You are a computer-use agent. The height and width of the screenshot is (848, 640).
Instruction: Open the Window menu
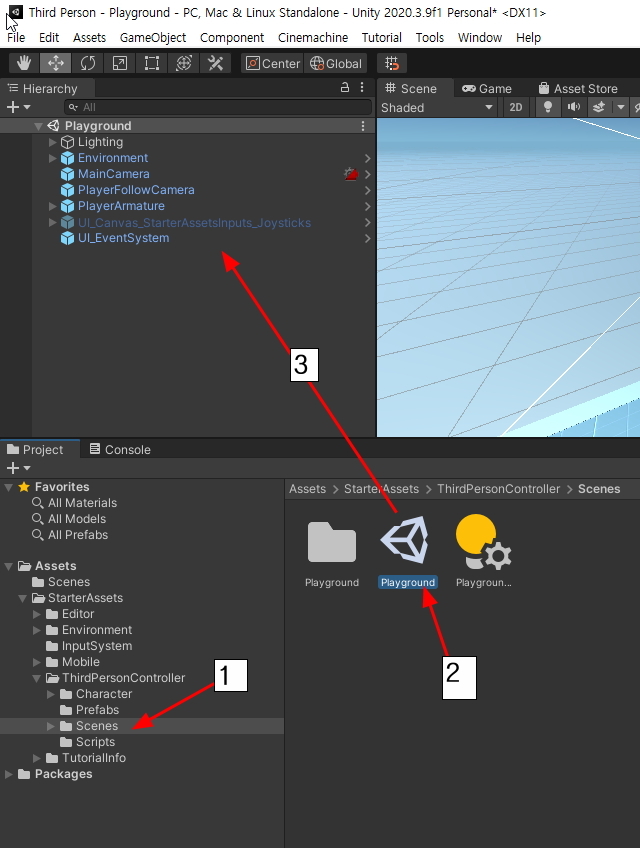(480, 37)
